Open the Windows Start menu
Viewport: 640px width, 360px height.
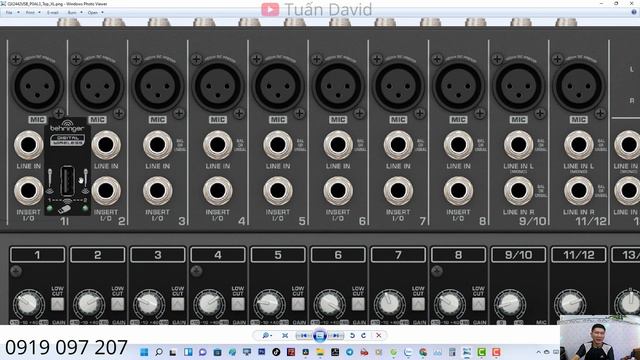pos(144,352)
